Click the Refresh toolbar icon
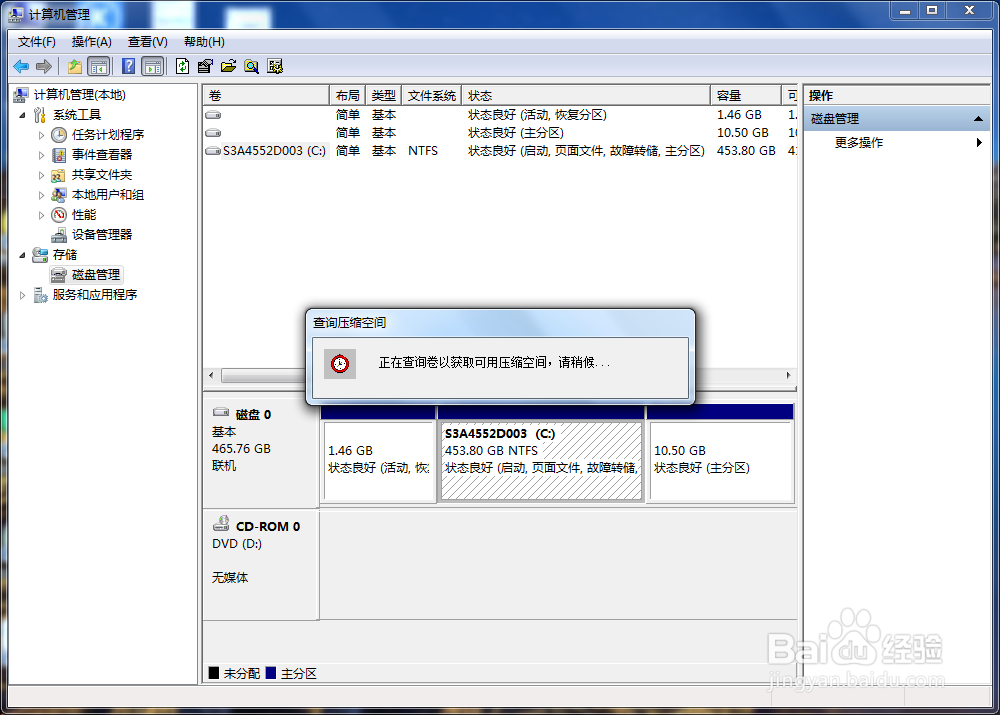The image size is (1000, 715). [182, 66]
